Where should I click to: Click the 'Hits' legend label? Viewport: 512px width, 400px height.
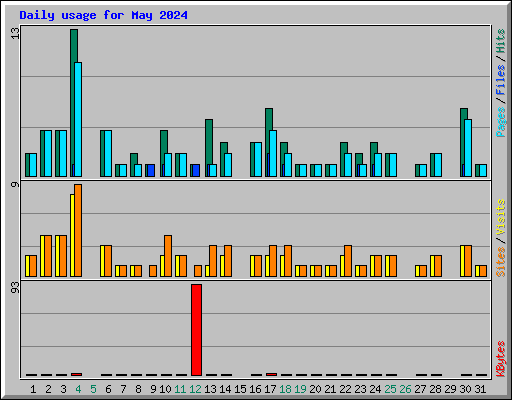(500, 41)
